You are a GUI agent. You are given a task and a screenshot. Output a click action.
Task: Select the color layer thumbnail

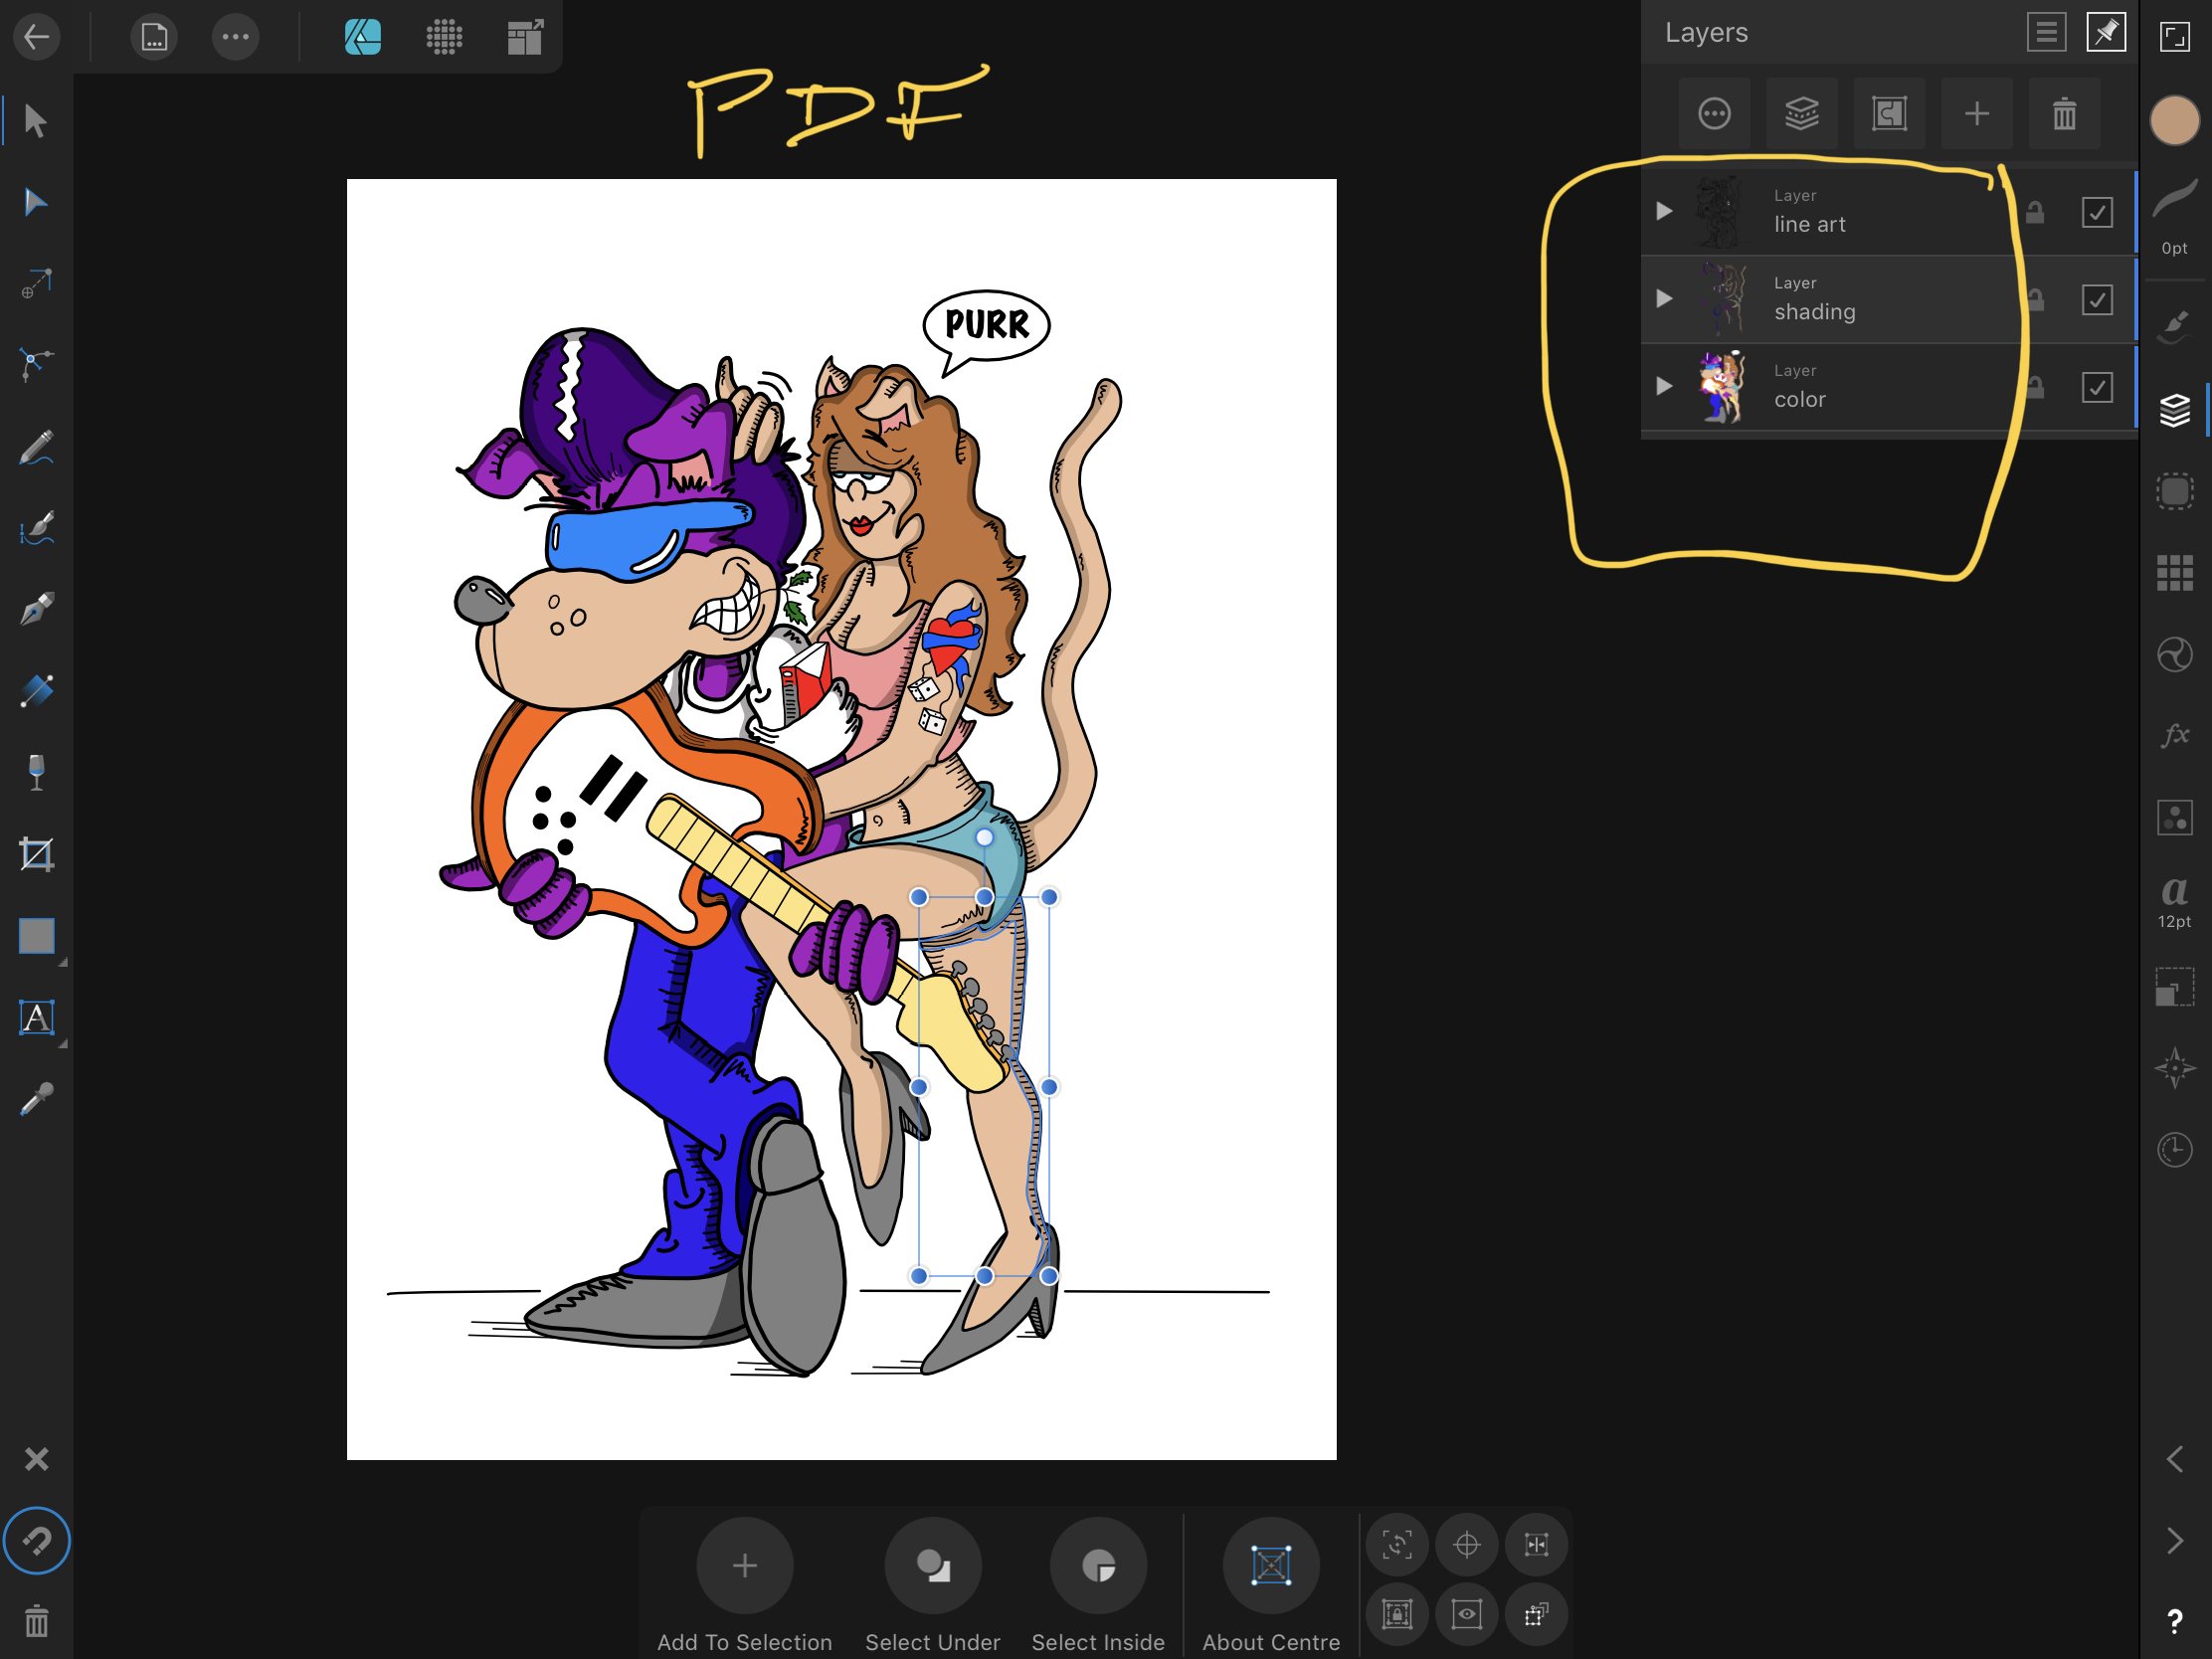tap(1722, 387)
